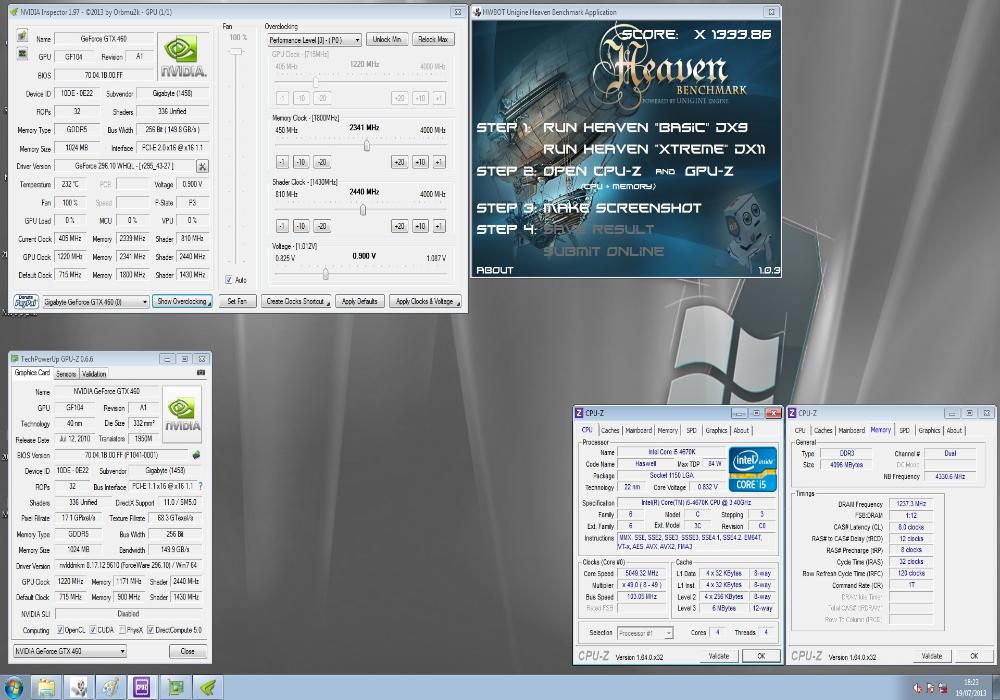This screenshot has width=1000, height=700.
Task: Open the Performance Level [3] - (P0) dropdown
Action: pos(314,40)
